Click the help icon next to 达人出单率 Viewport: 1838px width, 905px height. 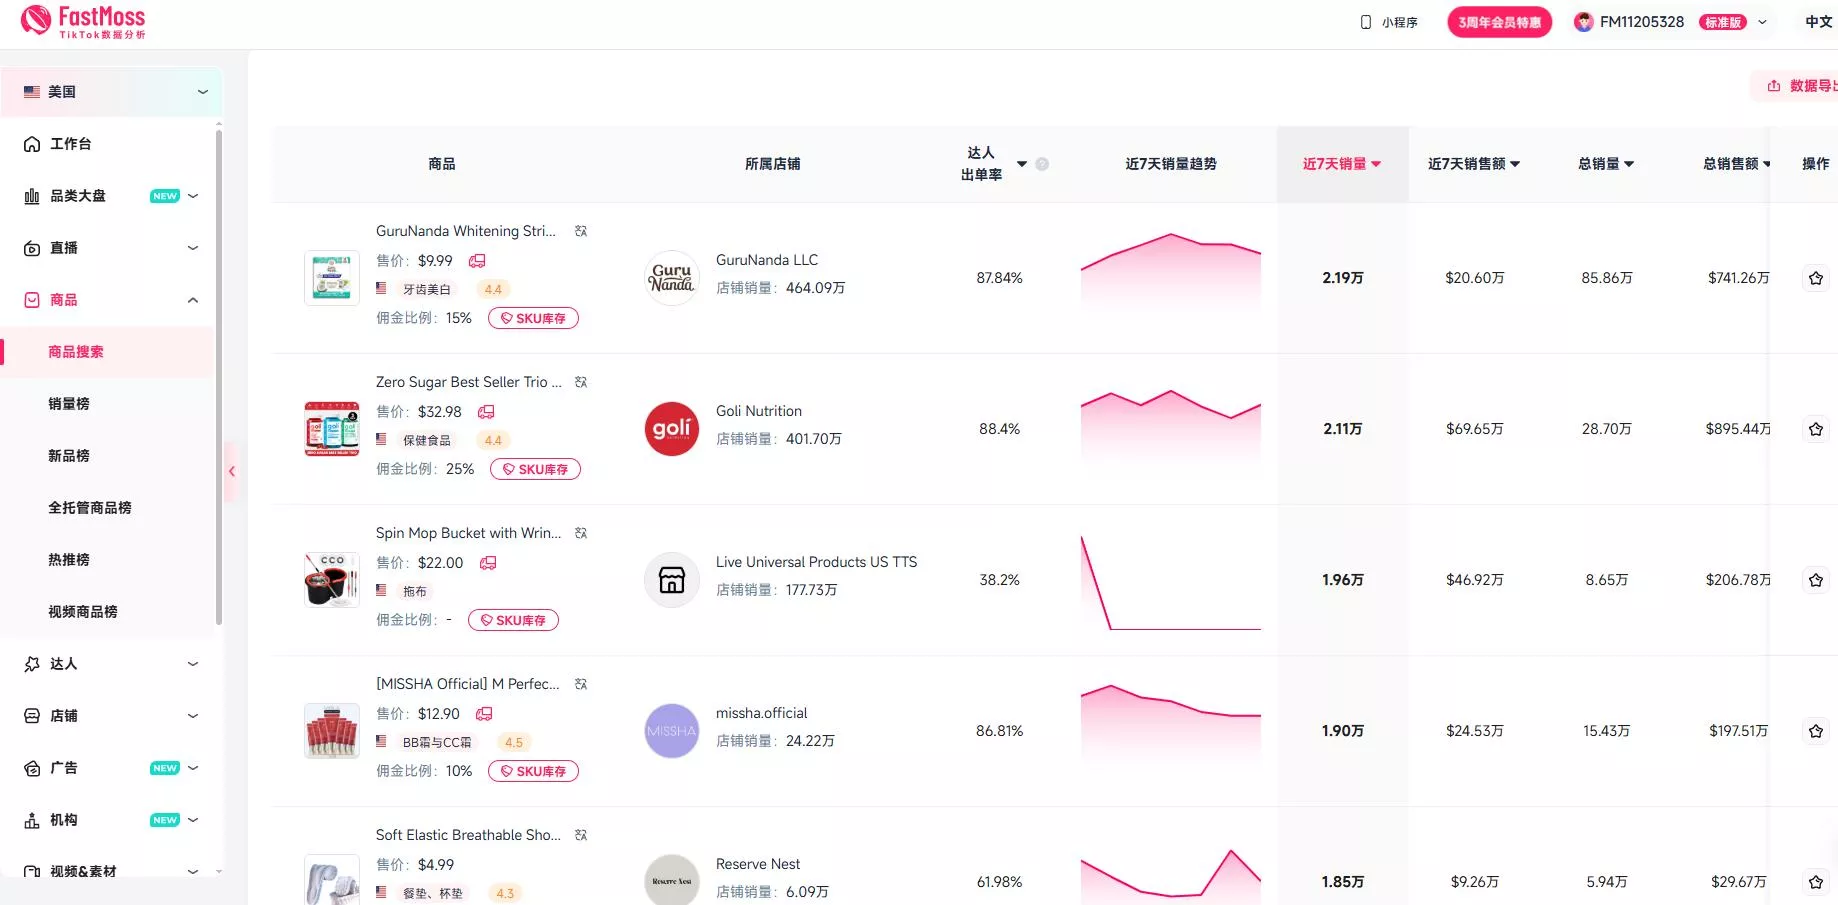tap(1042, 164)
